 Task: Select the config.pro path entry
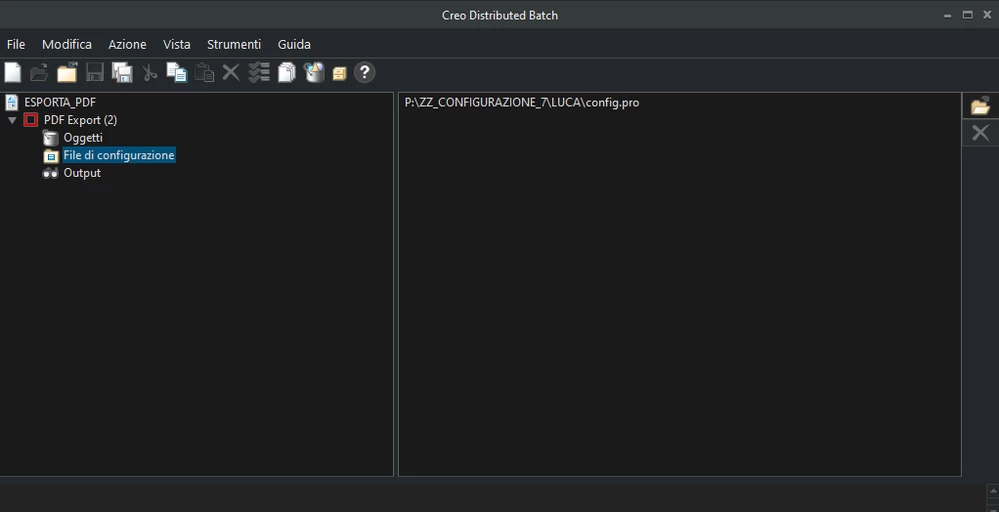point(522,103)
